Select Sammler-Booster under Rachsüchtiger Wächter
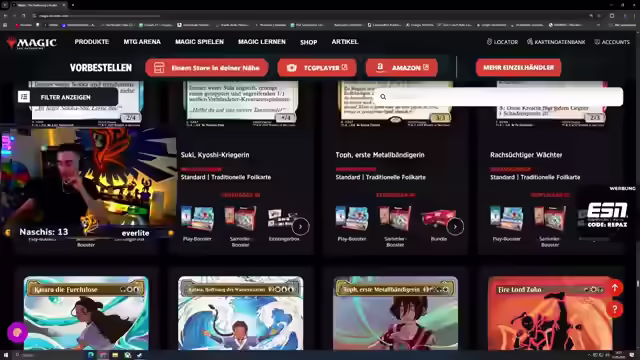This screenshot has width=640, height=360. click(550, 227)
